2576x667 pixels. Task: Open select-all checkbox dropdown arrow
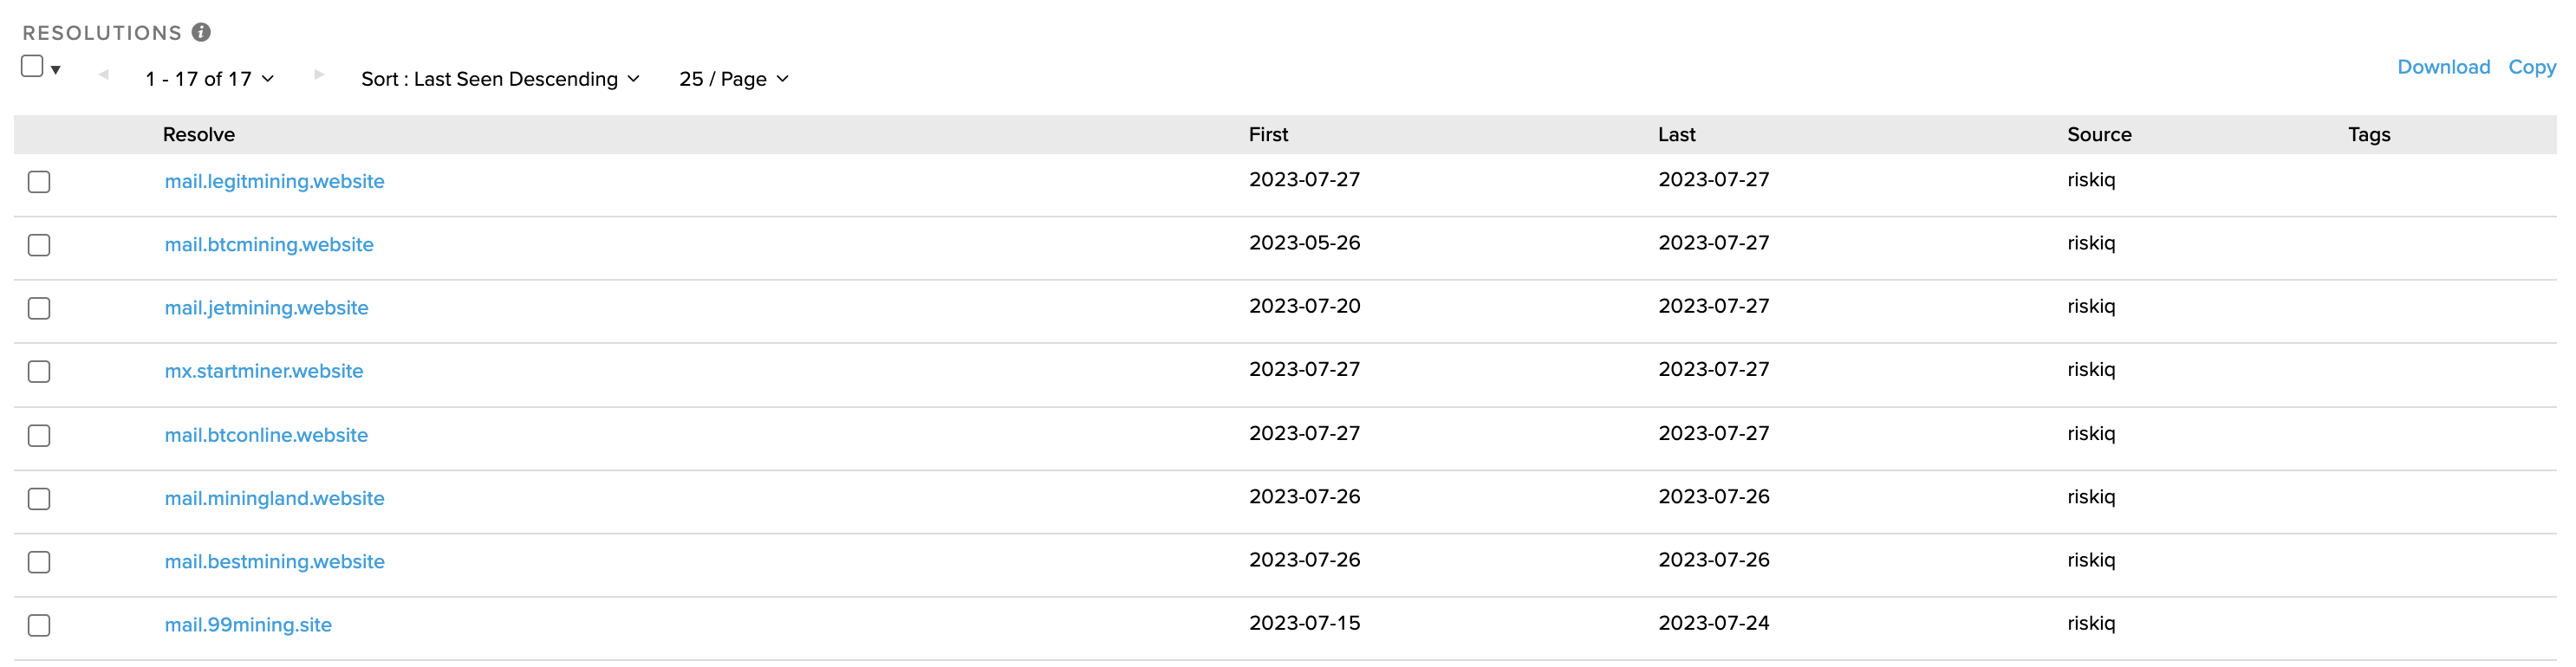56,70
